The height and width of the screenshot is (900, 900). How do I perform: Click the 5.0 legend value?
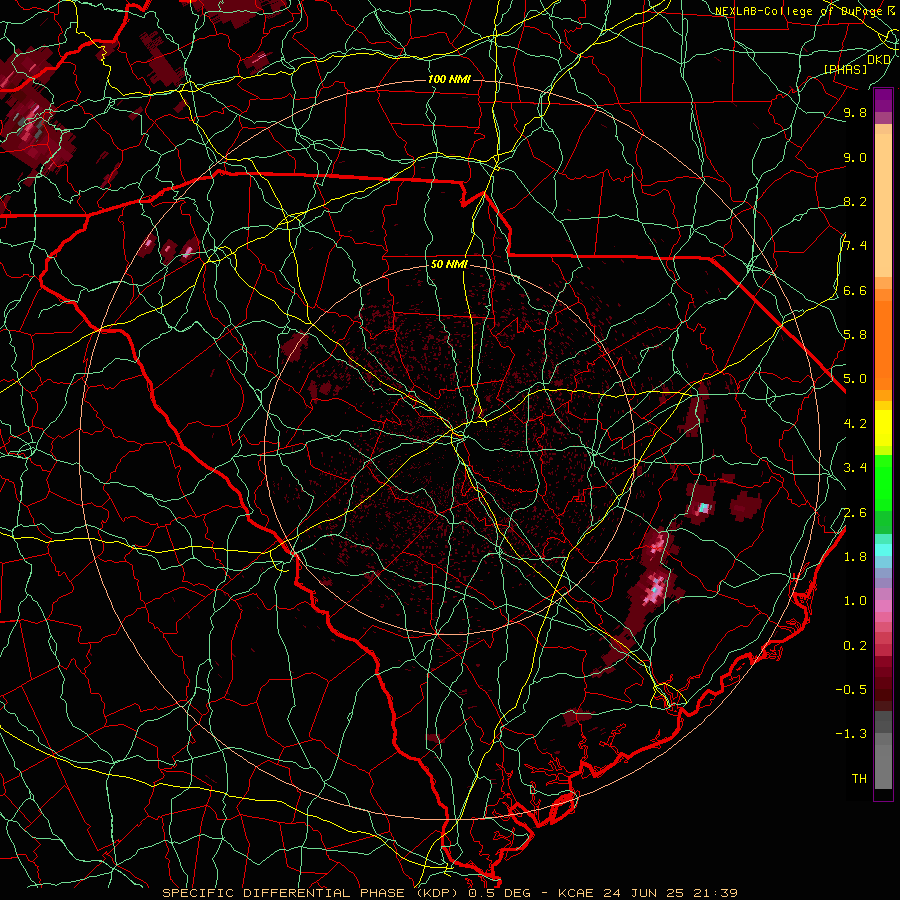855,379
